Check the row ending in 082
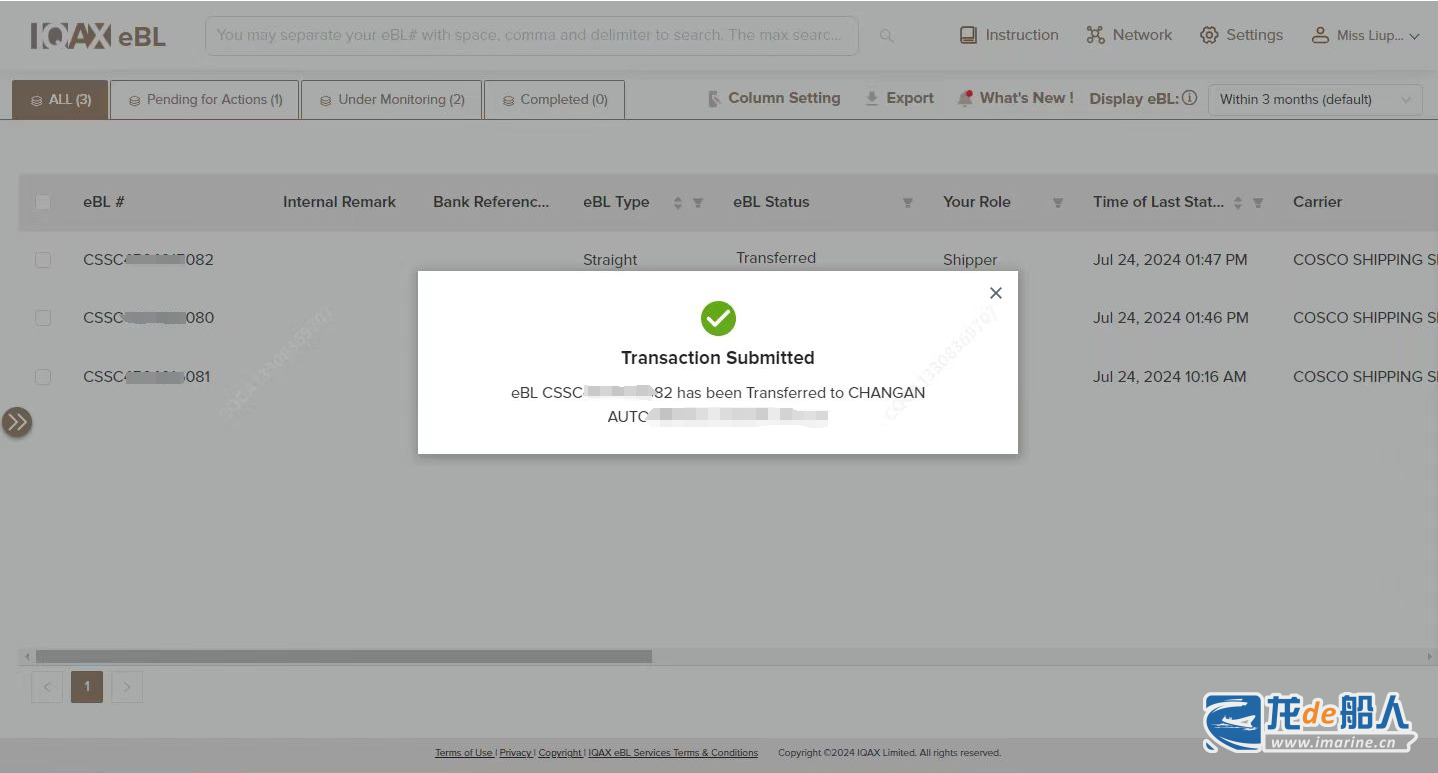Image resolution: width=1438 pixels, height=773 pixels. (x=43, y=260)
